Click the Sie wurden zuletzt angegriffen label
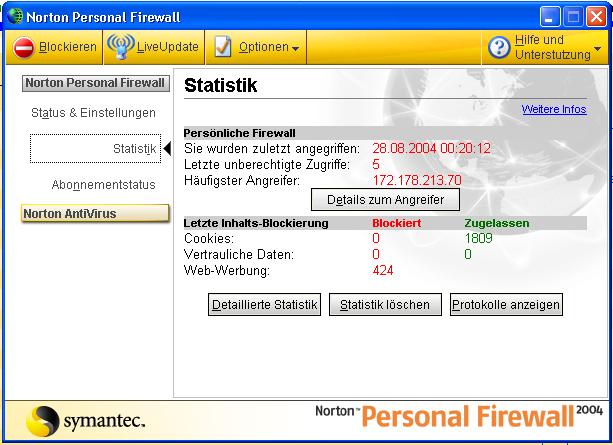The height and width of the screenshot is (445, 613). (272, 148)
